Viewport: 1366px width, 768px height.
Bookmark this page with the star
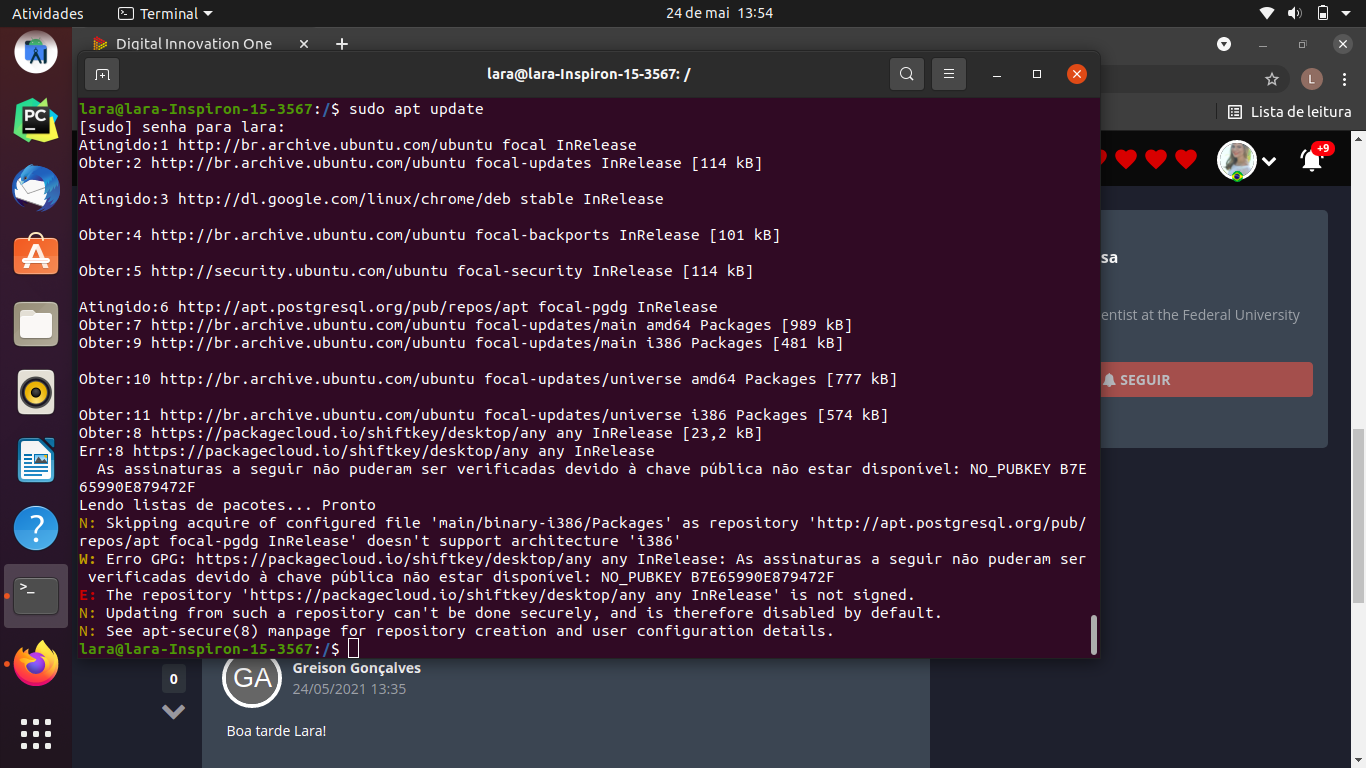1272,79
